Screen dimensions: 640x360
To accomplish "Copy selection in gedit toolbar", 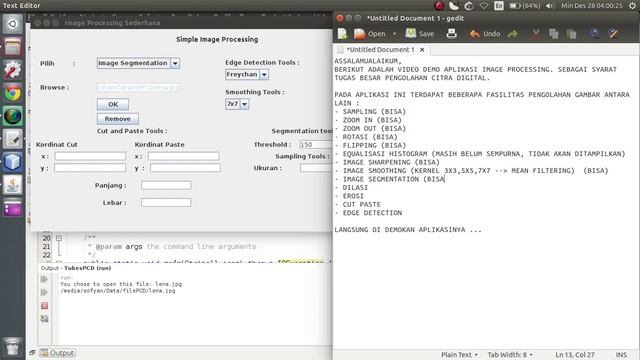I will point(553,34).
